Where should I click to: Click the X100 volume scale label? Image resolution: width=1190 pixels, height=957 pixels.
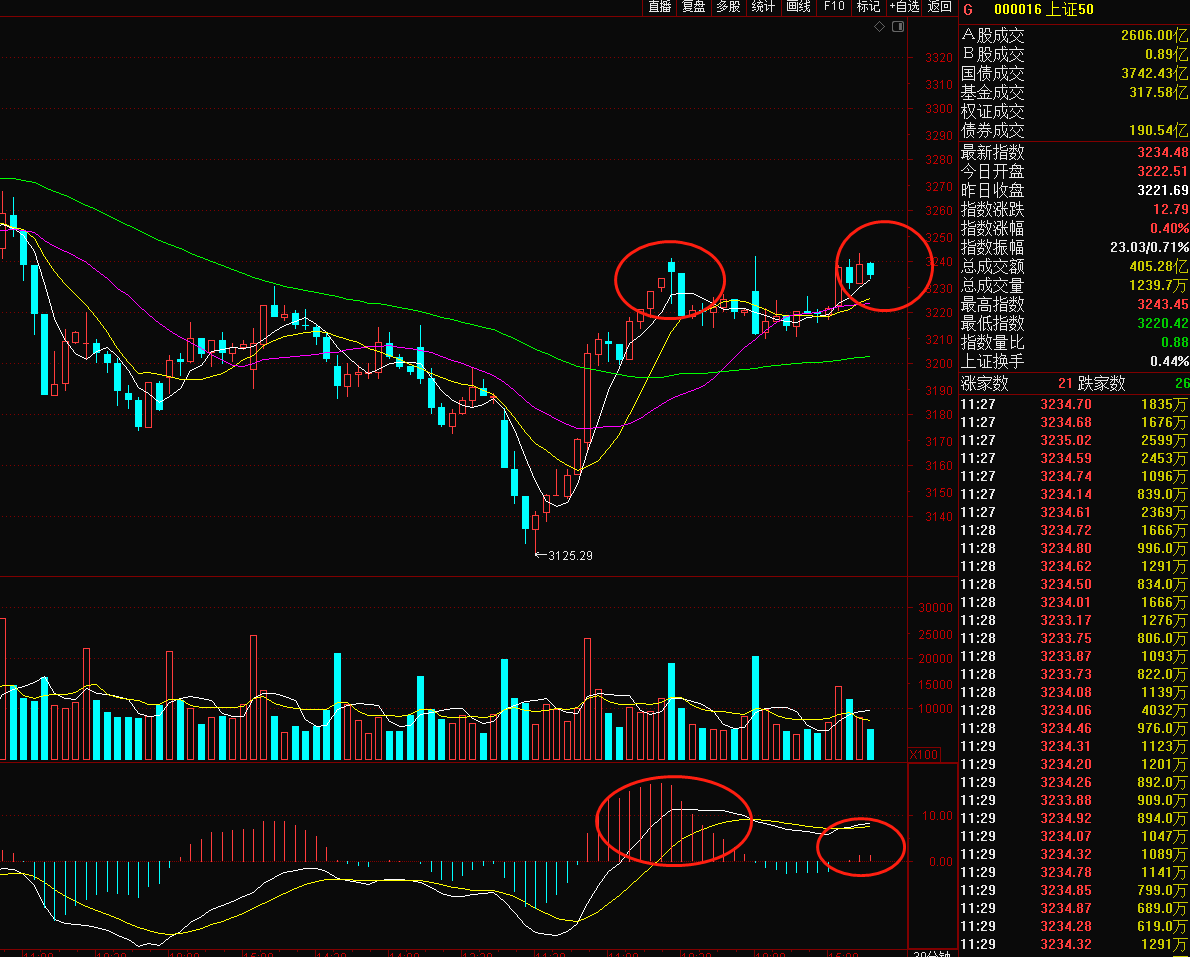pyautogui.click(x=923, y=753)
